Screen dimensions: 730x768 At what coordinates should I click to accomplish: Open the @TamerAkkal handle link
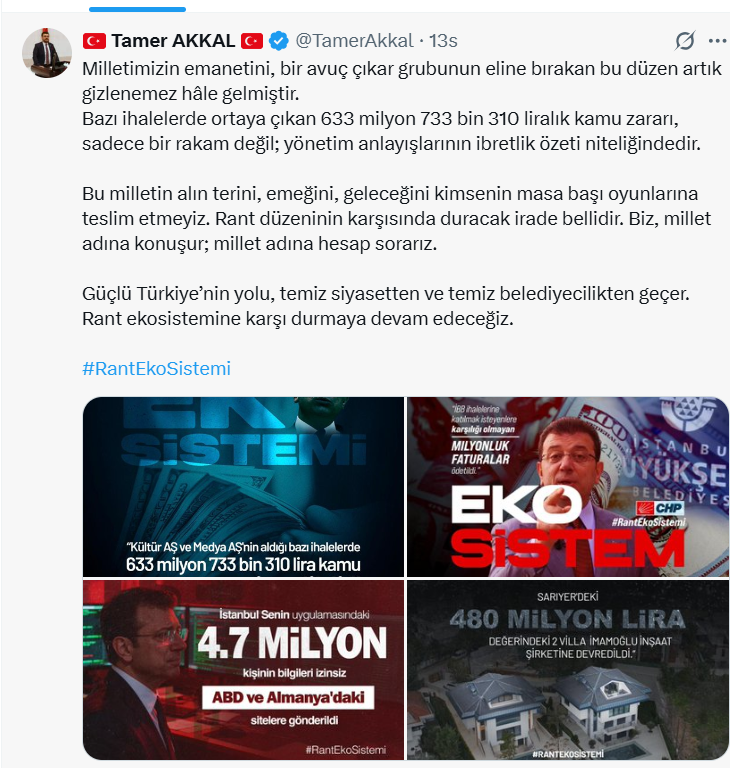354,41
